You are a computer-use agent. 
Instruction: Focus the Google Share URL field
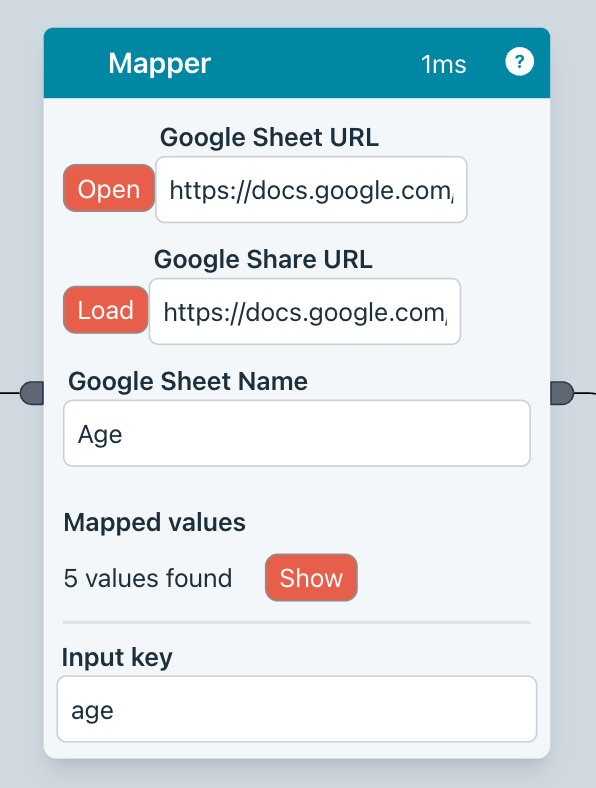click(x=305, y=312)
